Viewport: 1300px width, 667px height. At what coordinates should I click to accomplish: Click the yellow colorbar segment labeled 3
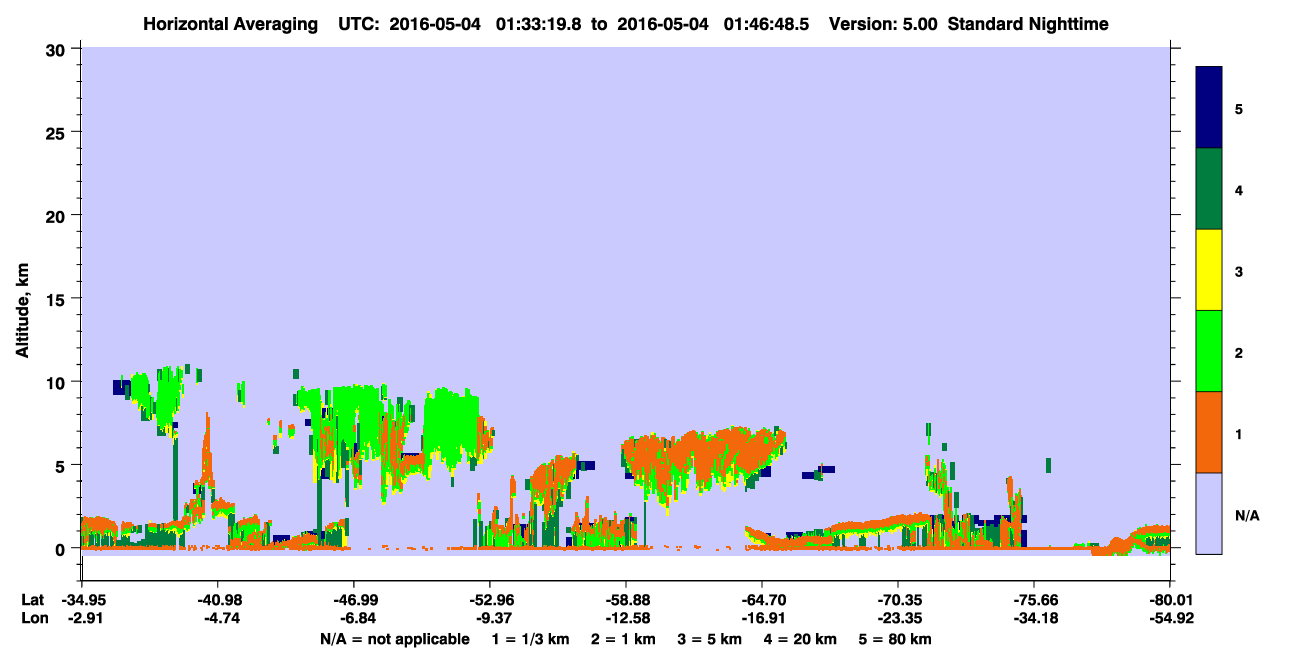pyautogui.click(x=1209, y=270)
